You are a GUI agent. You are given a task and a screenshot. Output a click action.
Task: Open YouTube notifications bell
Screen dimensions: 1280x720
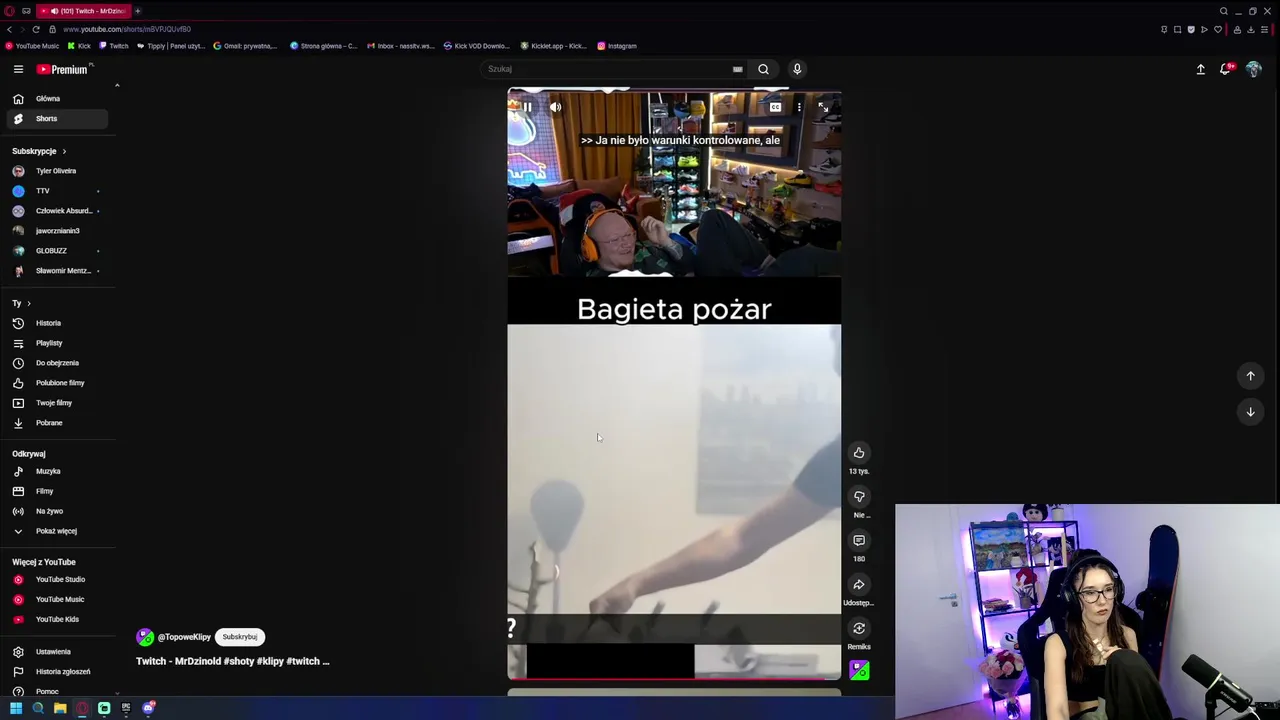[1226, 69]
